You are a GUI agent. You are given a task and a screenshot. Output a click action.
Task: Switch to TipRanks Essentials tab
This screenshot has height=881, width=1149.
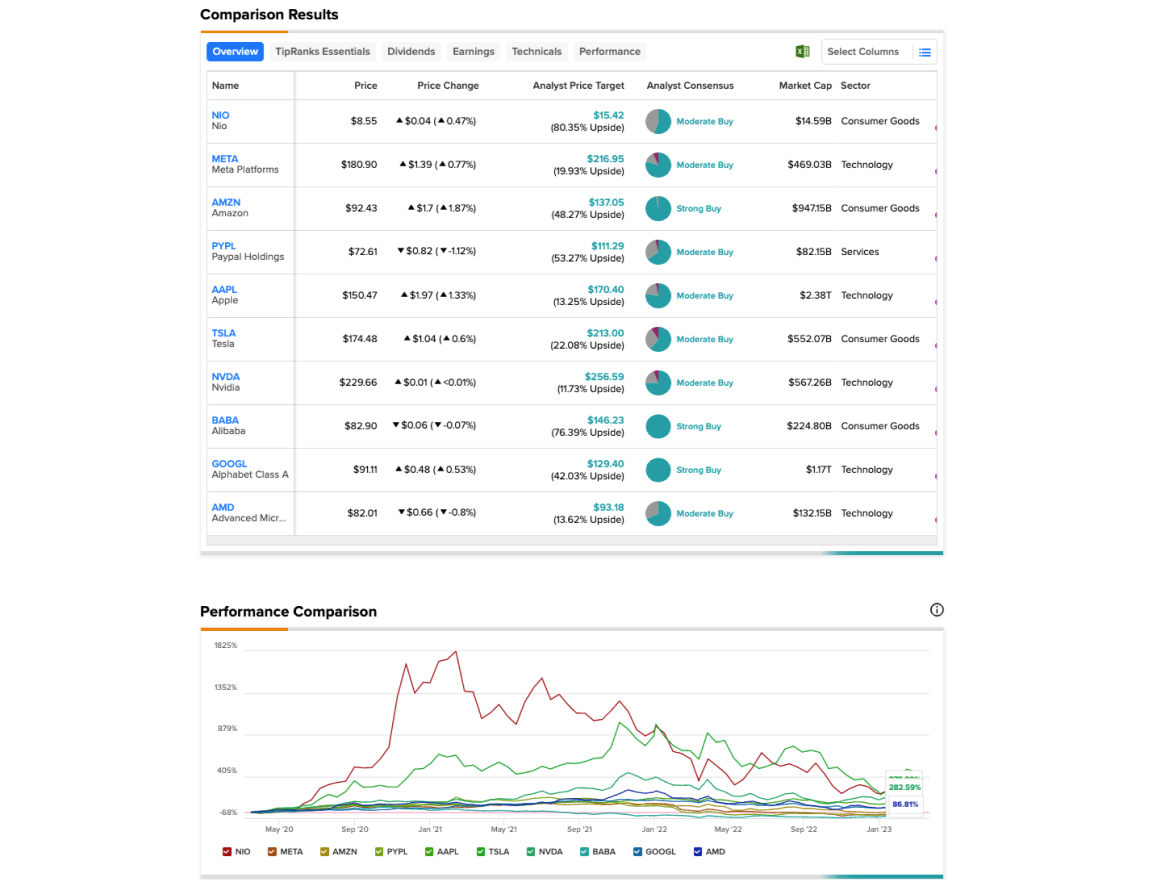click(x=322, y=51)
